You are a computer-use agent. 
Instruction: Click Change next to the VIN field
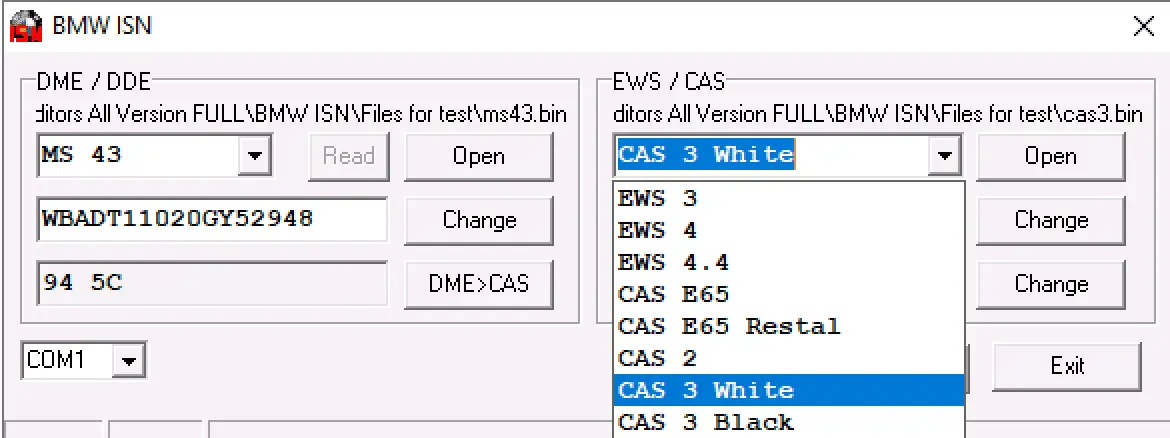point(478,220)
